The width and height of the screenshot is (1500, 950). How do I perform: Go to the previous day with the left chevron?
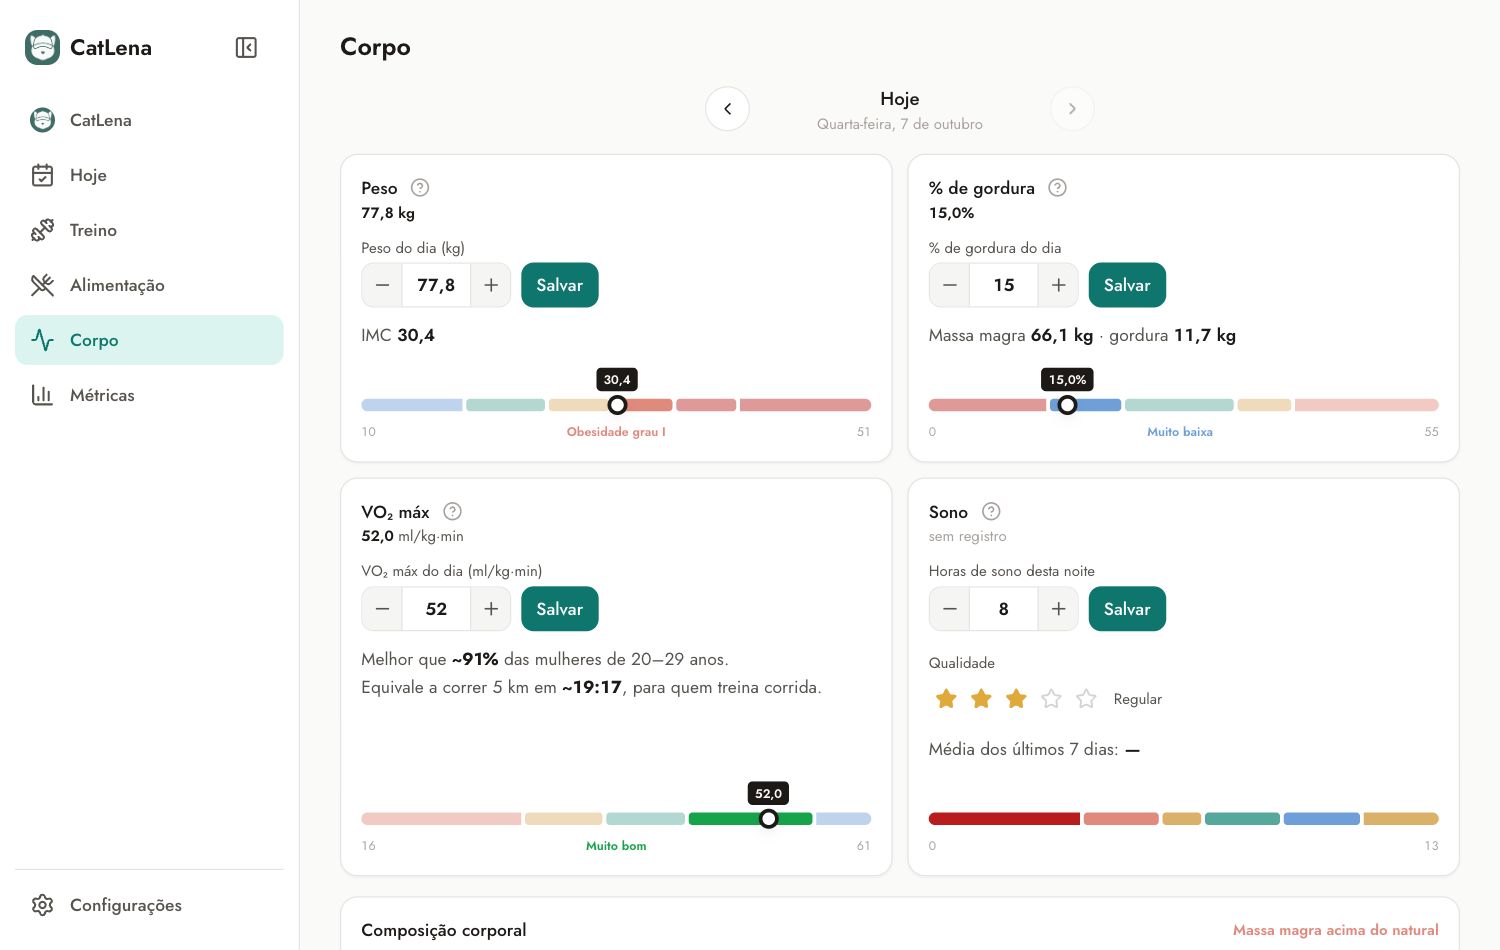727,109
